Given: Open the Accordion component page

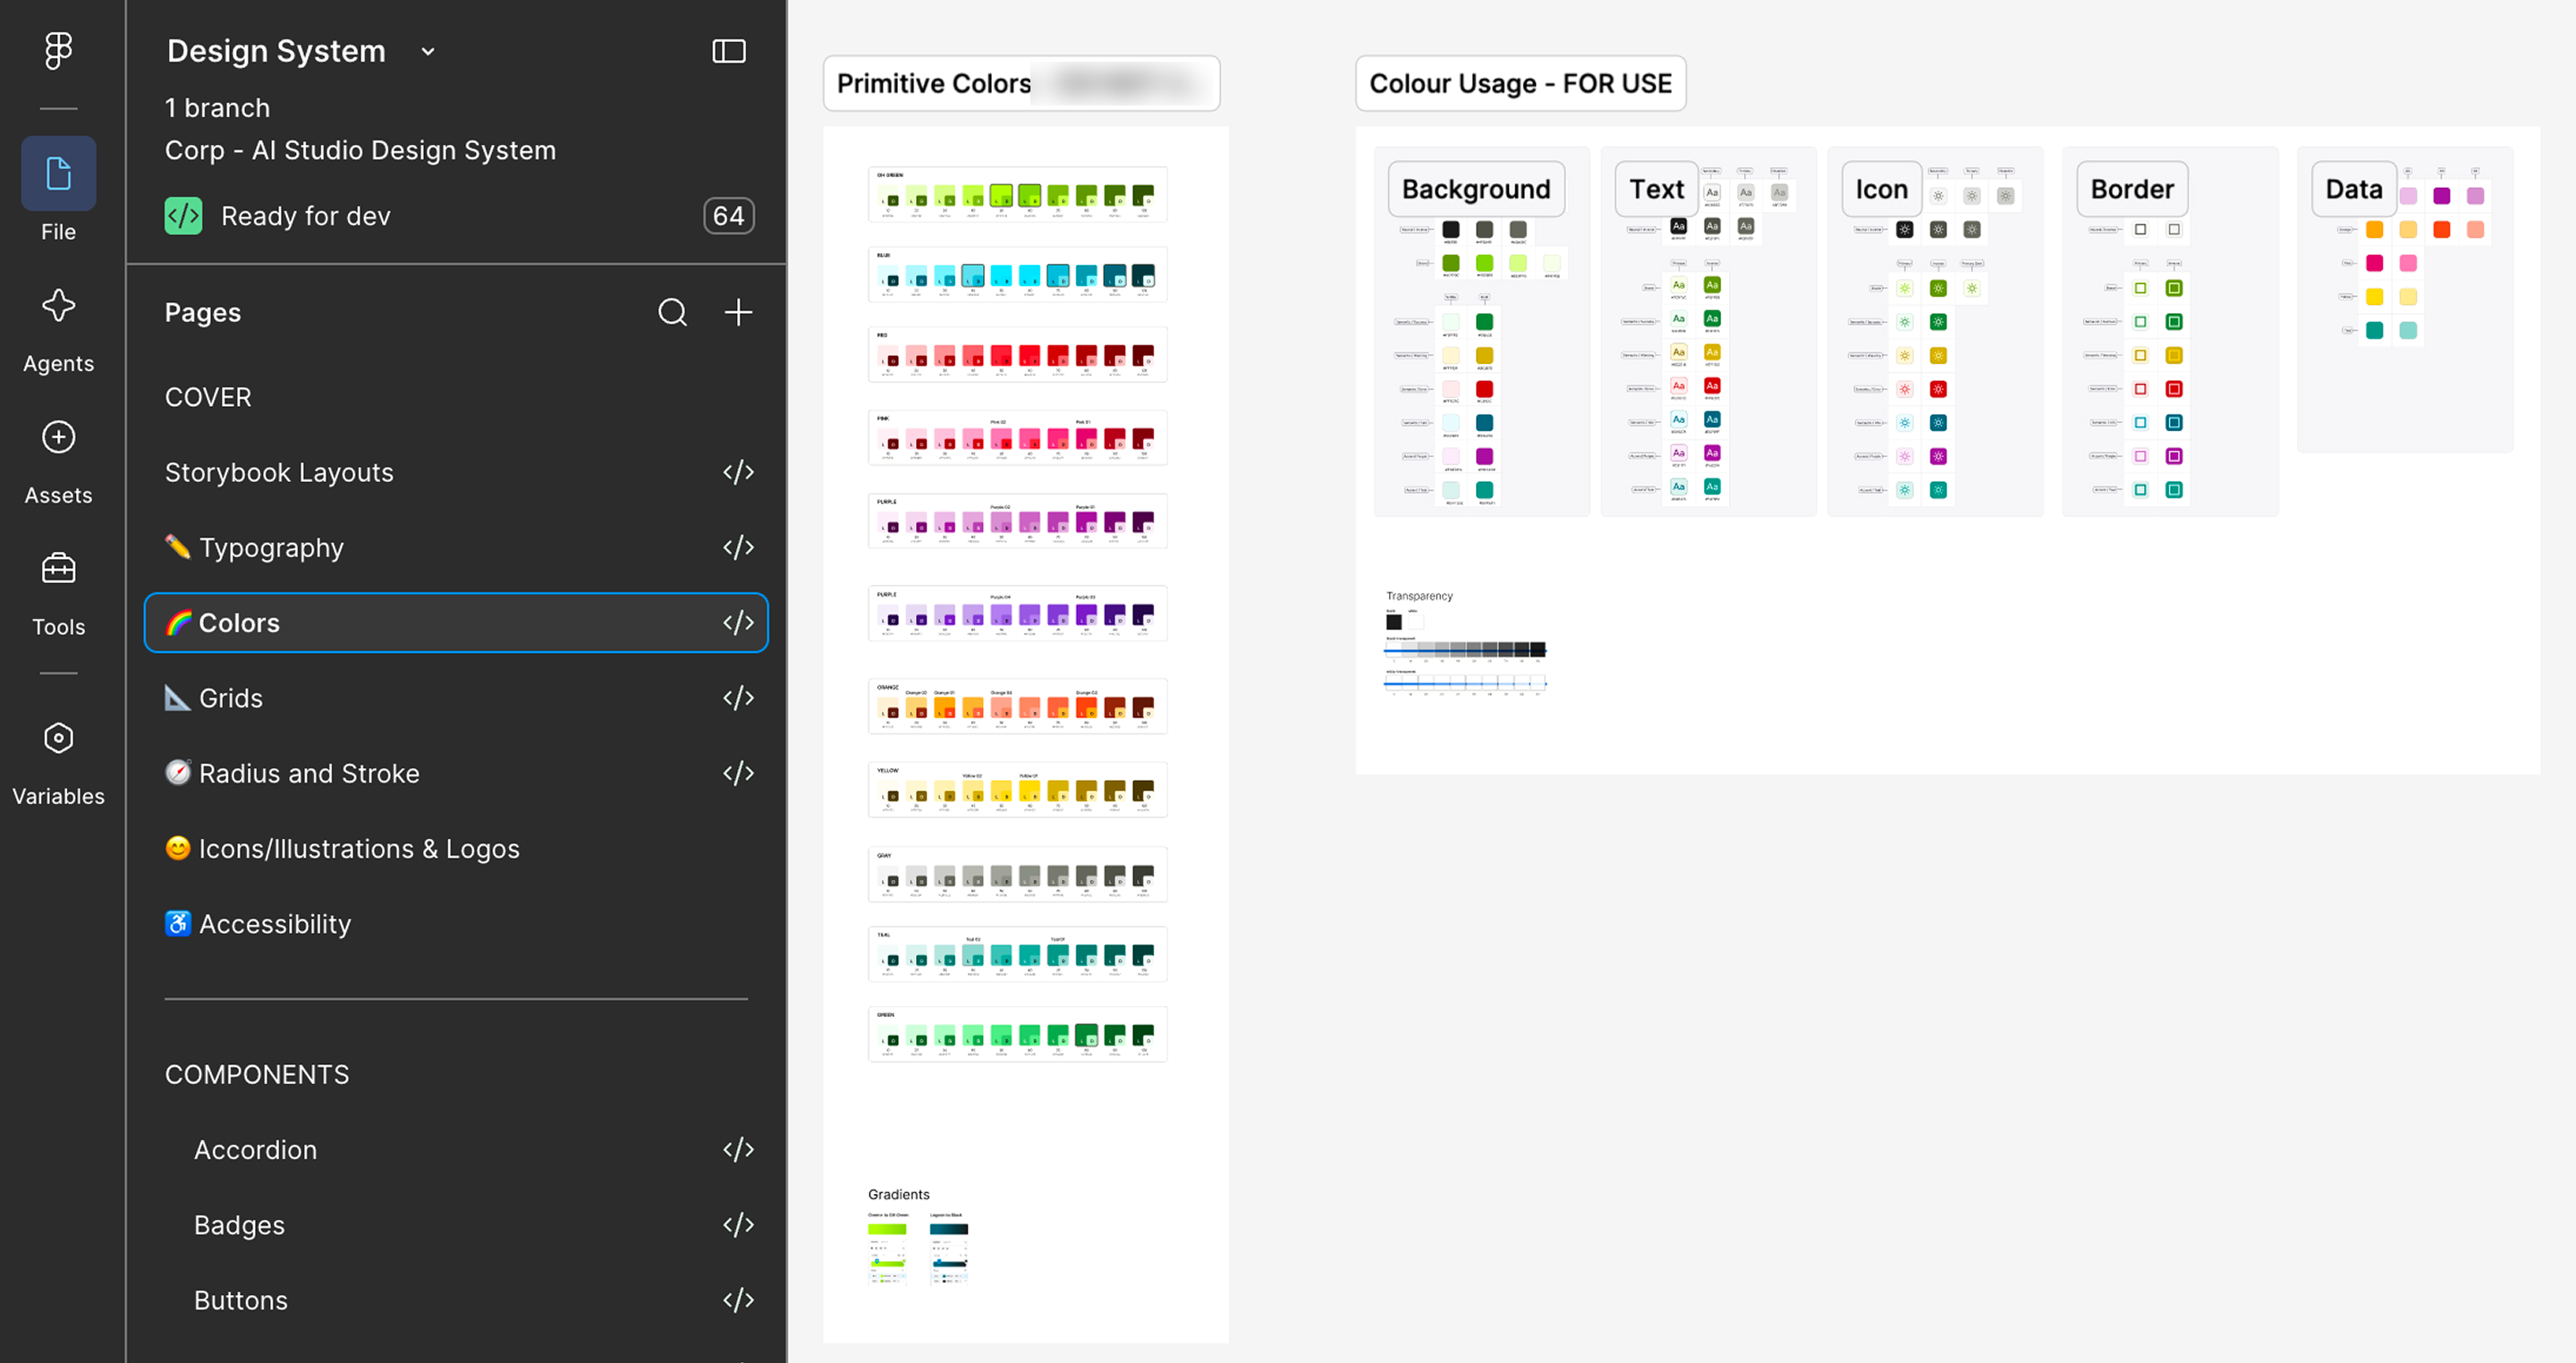Looking at the screenshot, I should [255, 1150].
